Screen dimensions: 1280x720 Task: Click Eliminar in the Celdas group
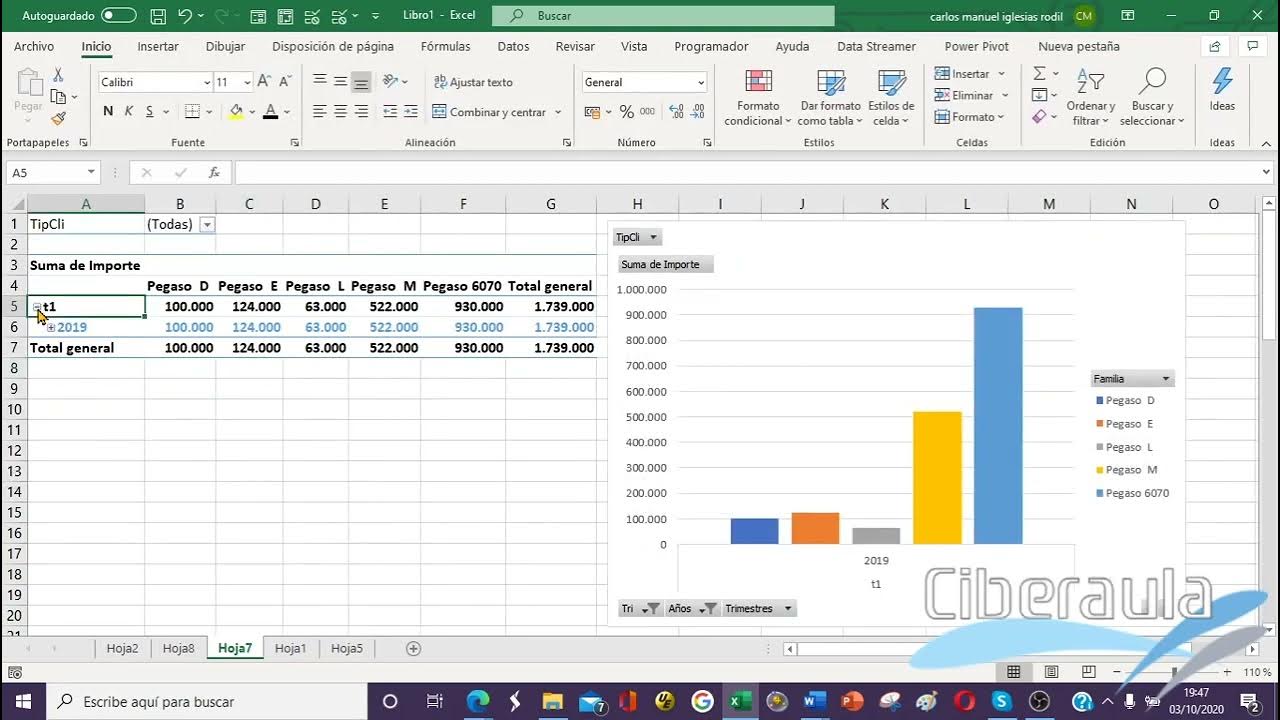[x=964, y=96]
